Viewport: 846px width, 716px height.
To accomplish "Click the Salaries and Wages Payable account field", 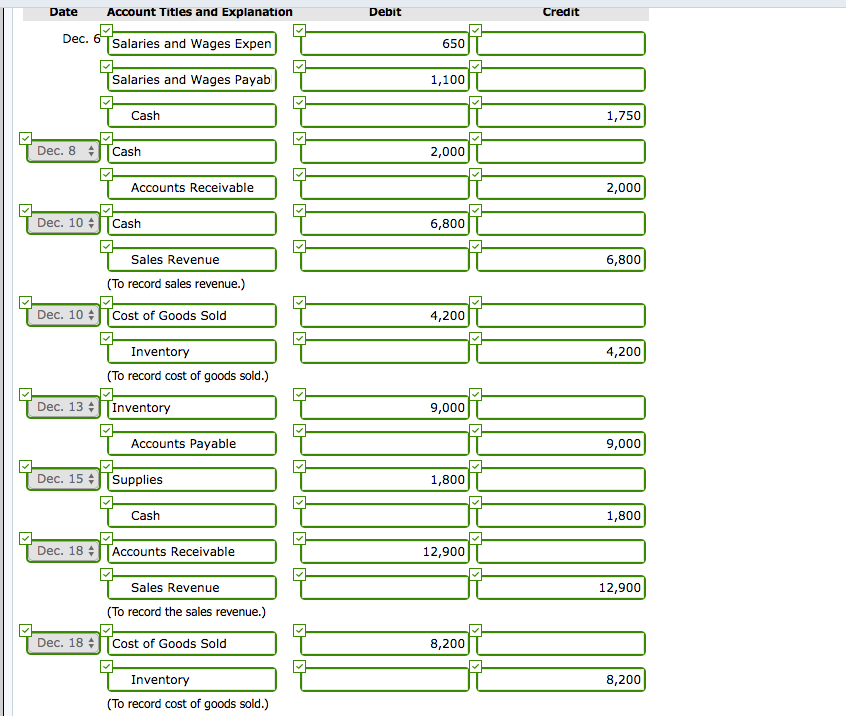I will click(192, 80).
